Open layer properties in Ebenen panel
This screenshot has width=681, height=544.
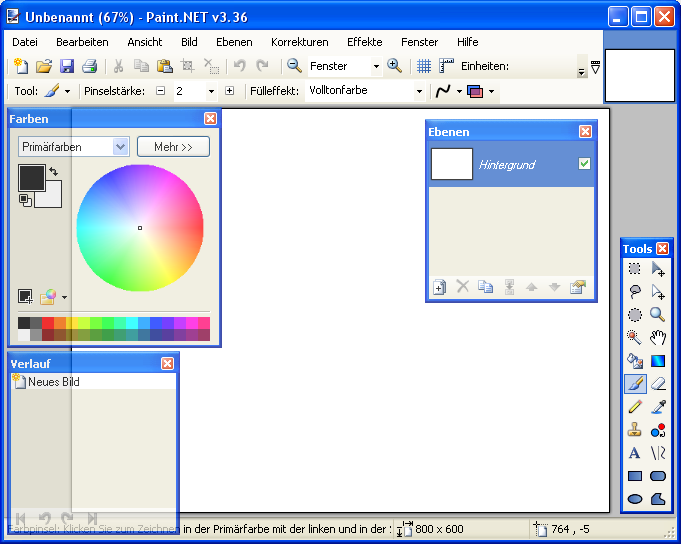(578, 287)
